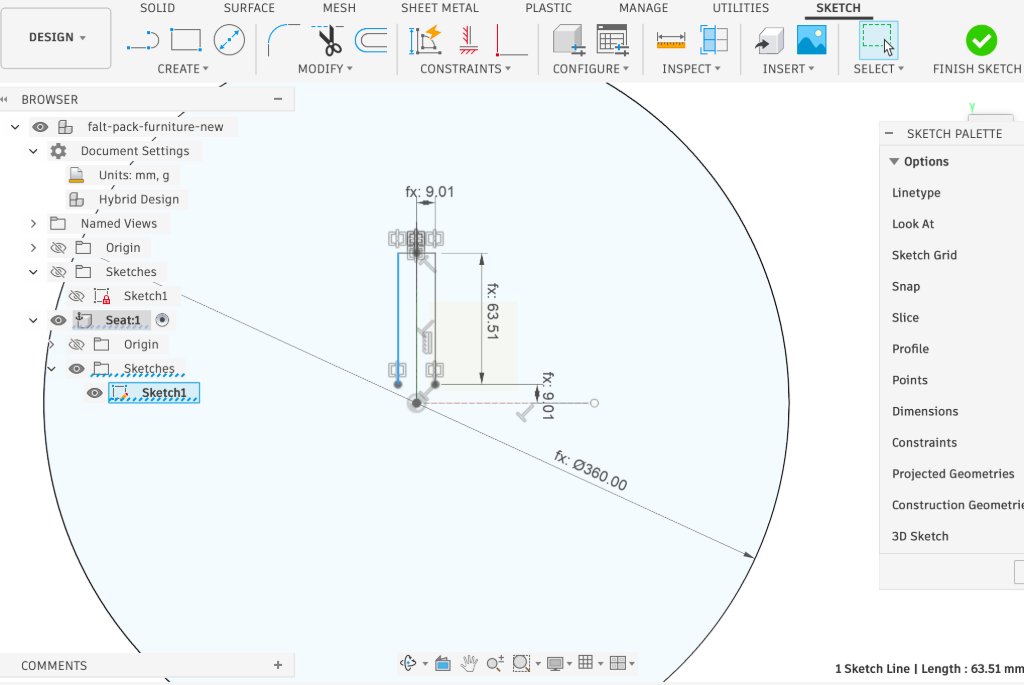Image resolution: width=1024 pixels, height=685 pixels.
Task: Switch to the SHEET METAL tab
Action: [x=440, y=8]
